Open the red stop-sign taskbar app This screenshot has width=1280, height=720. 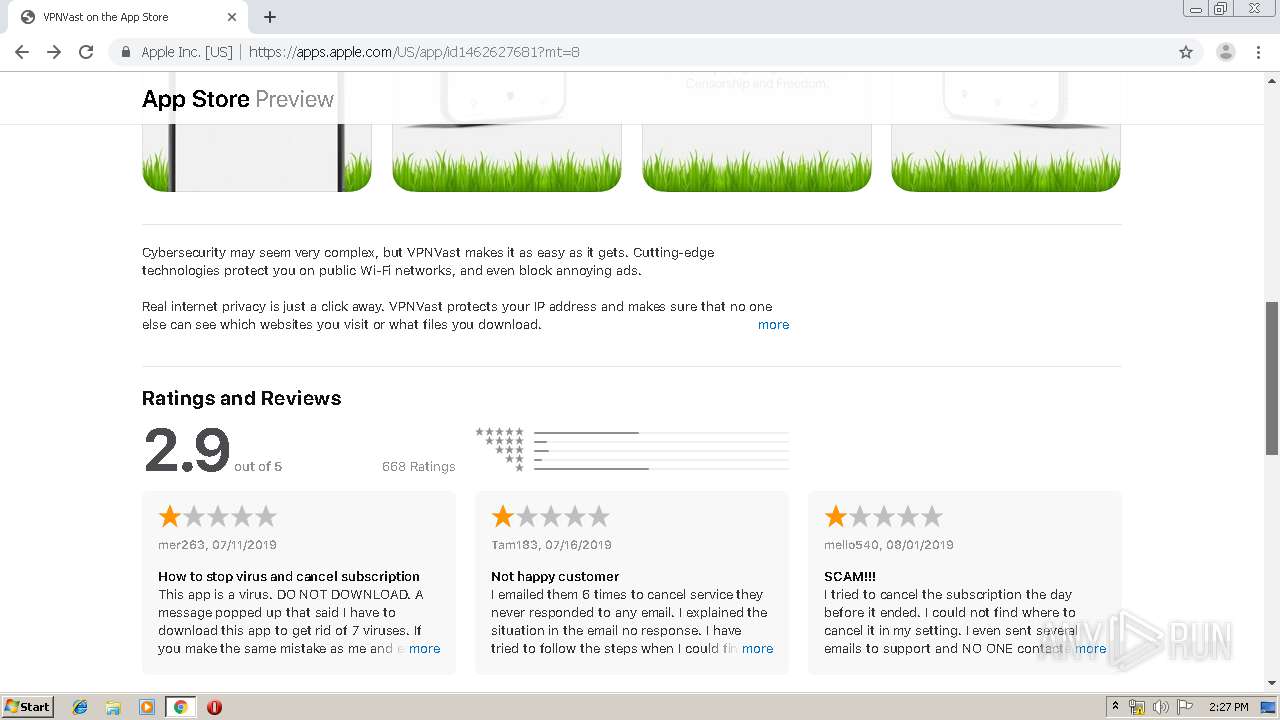click(x=214, y=707)
